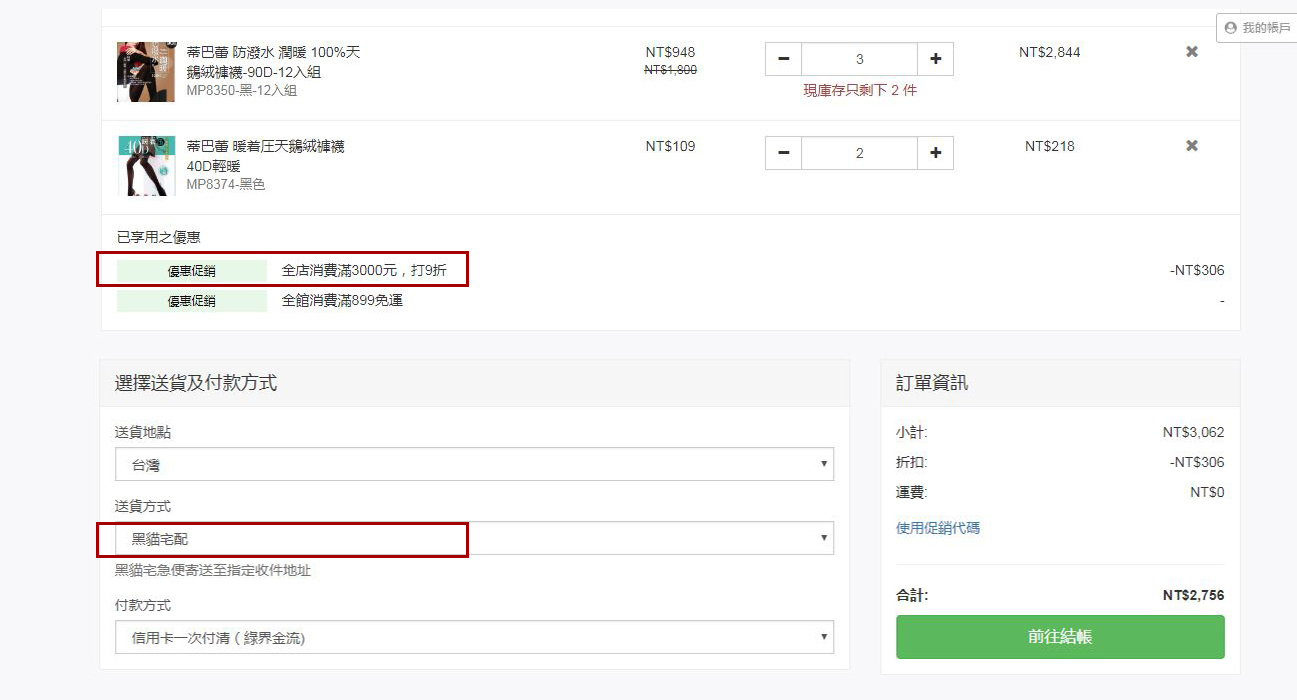
Task: Click the 優惠促銷 tag for 打9折 discount
Action: [192, 271]
